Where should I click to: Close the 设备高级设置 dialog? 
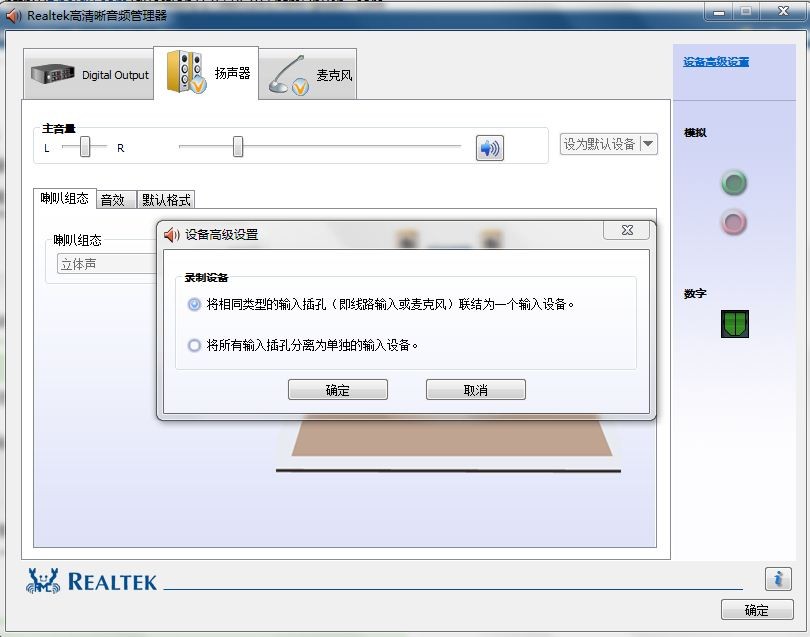(627, 230)
